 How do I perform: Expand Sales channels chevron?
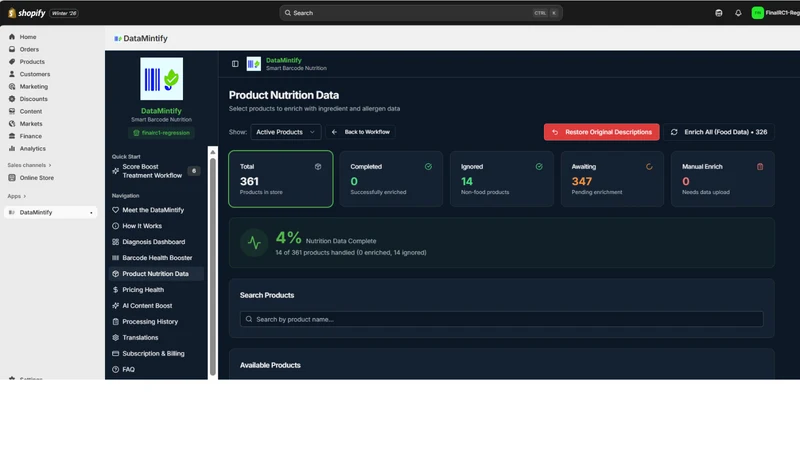(50, 165)
